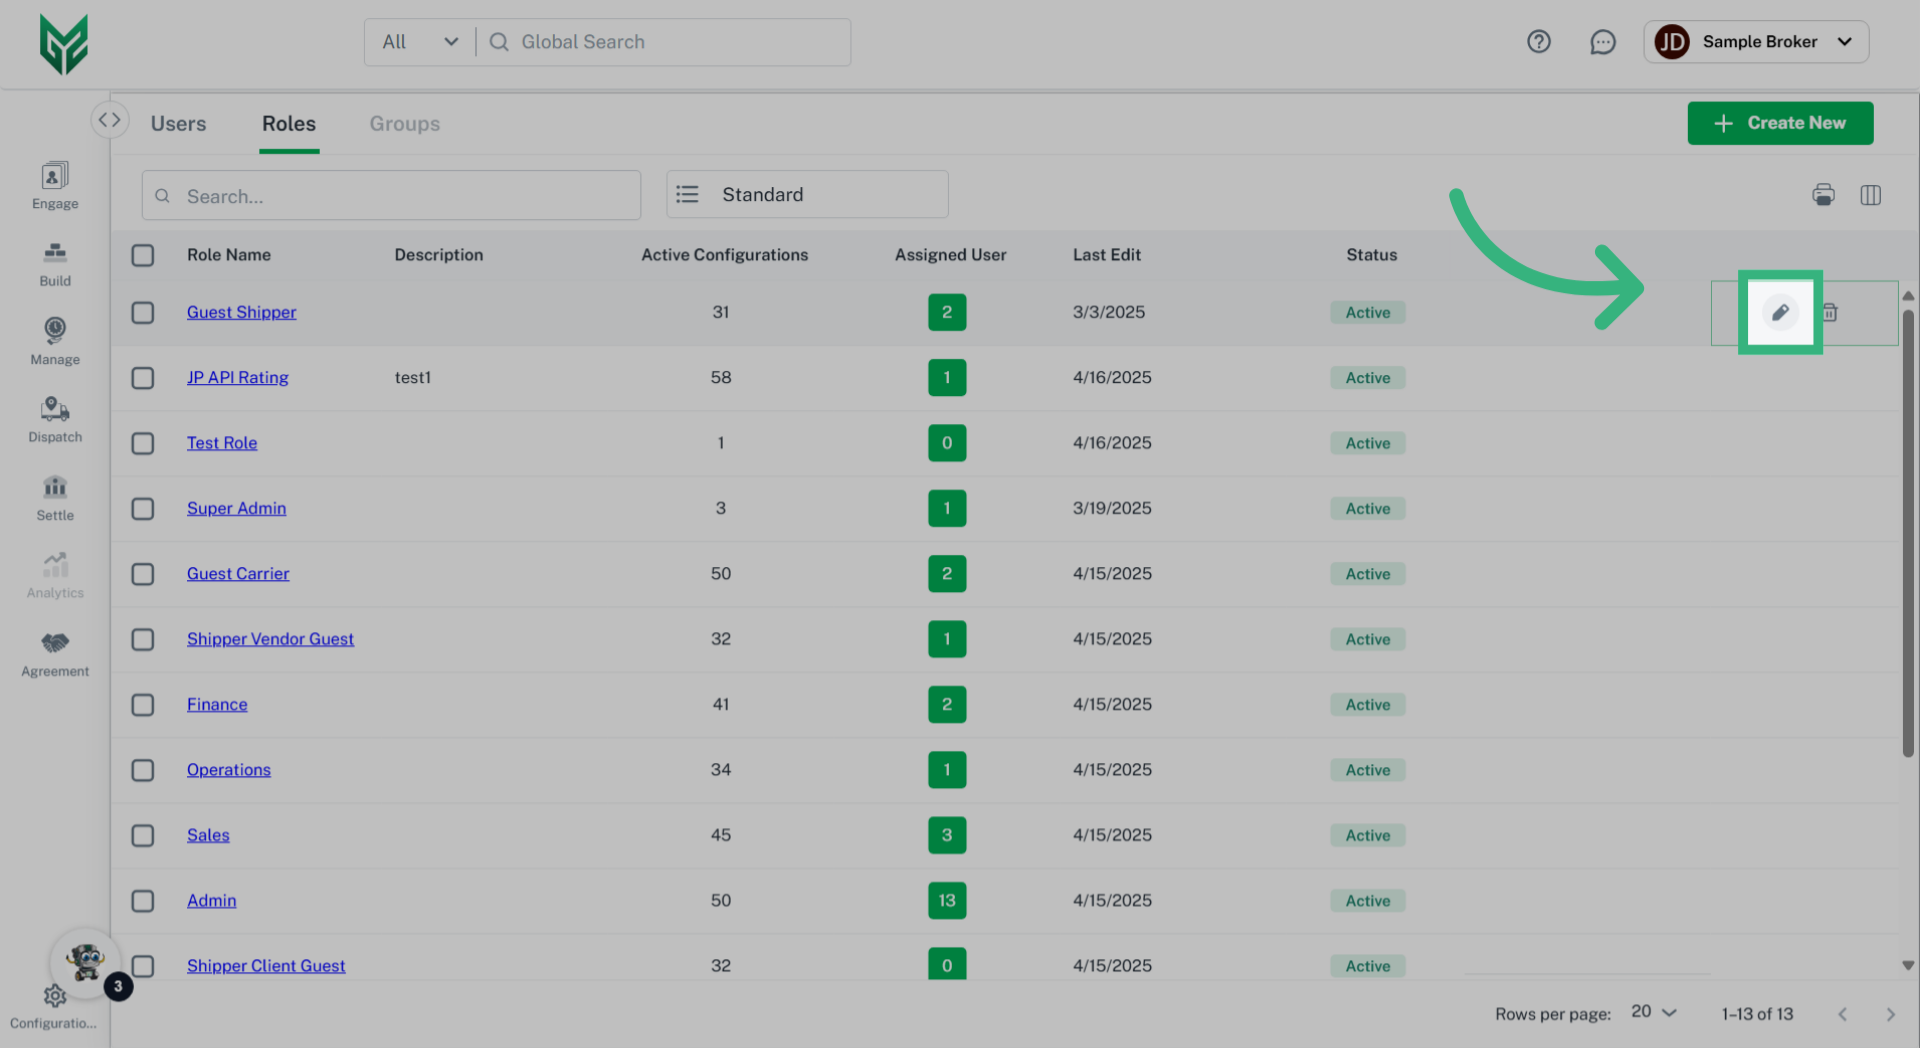This screenshot has height=1048, width=1920.
Task: Open the column layout icon
Action: [1870, 195]
